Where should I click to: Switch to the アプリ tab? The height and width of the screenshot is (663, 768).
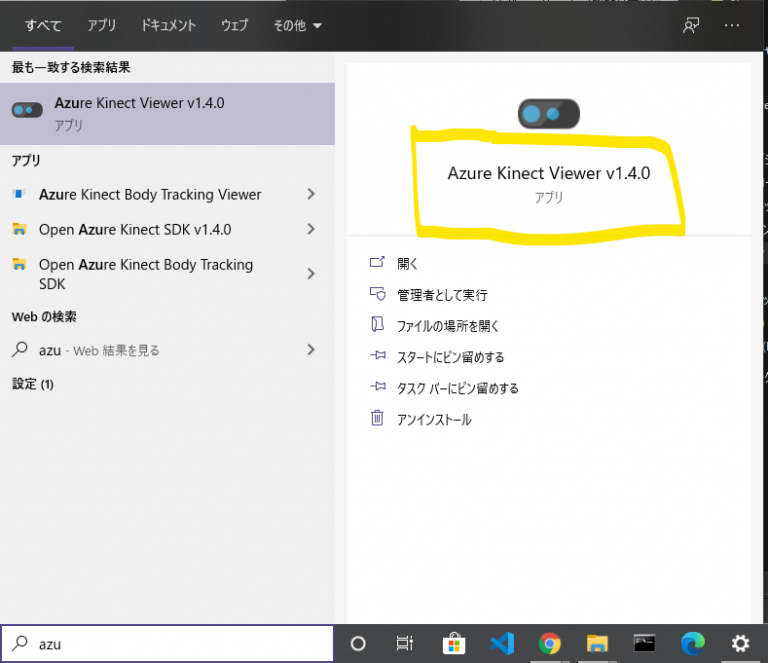click(x=101, y=25)
